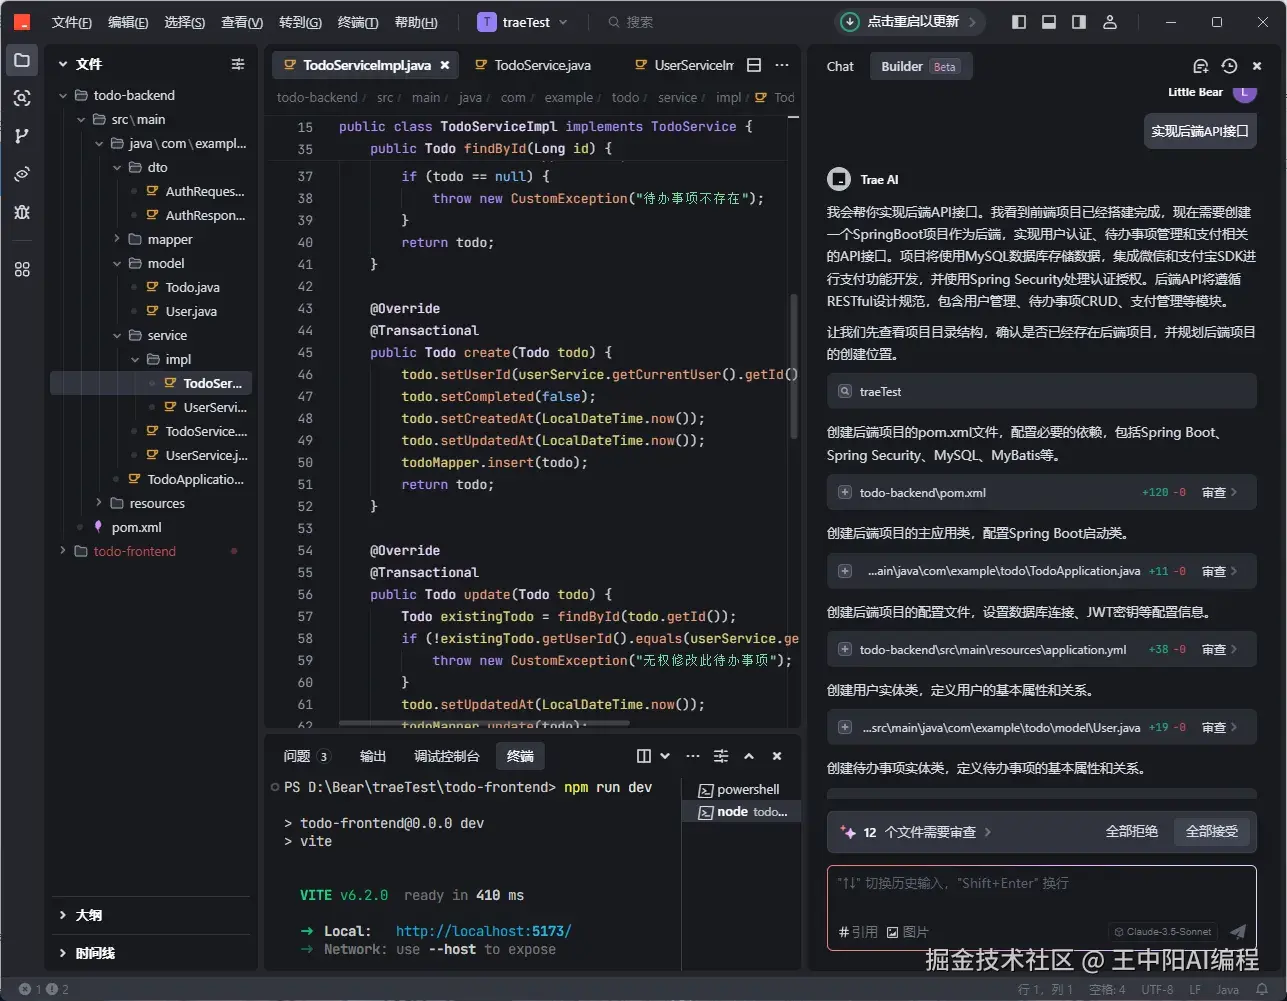The height and width of the screenshot is (1001, 1287).
Task: Toggle left sidebar layout icon
Action: click(x=1019, y=22)
